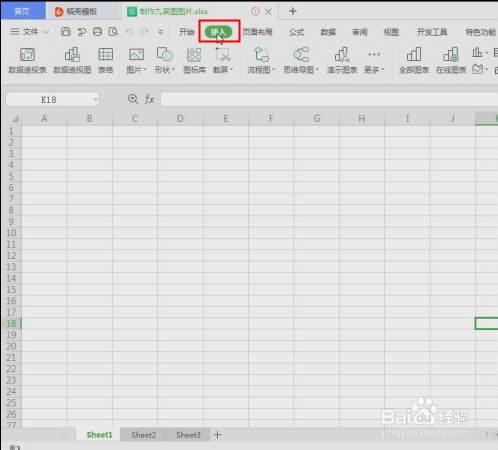
Task: Close the 制作九宫图图片.xlsx file tab
Action: [x=268, y=12]
